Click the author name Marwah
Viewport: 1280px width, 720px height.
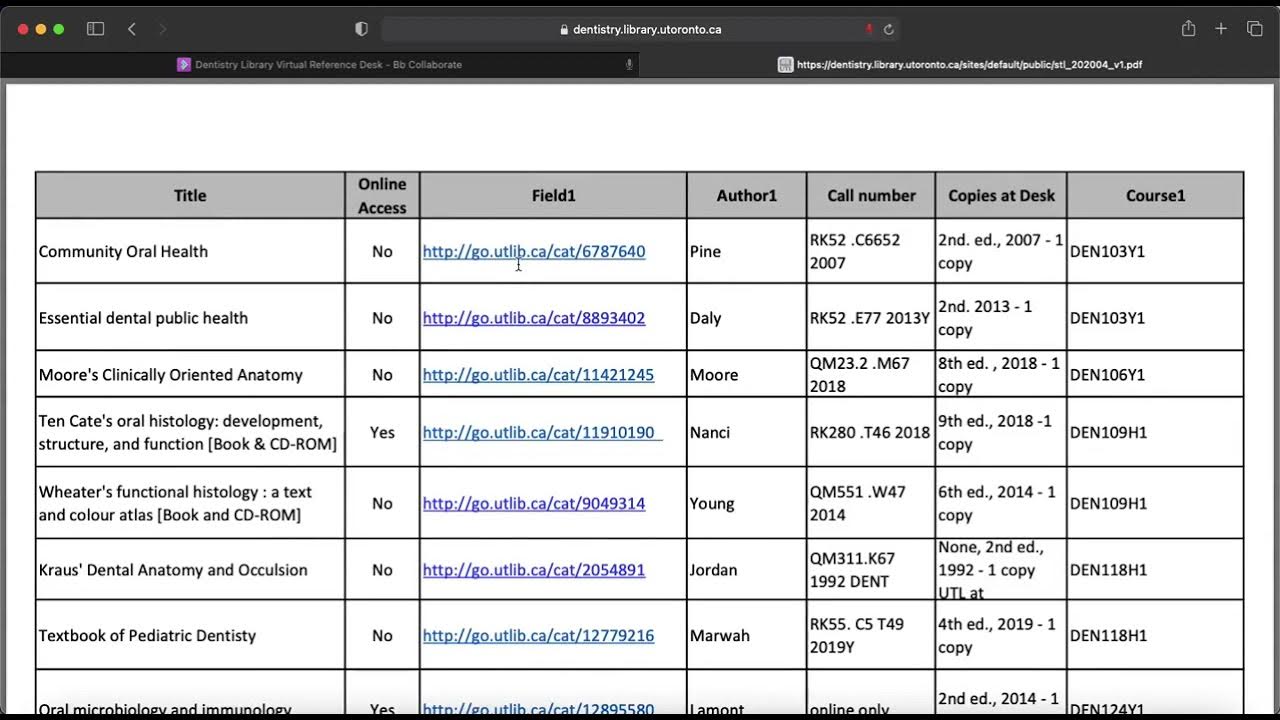[720, 636]
